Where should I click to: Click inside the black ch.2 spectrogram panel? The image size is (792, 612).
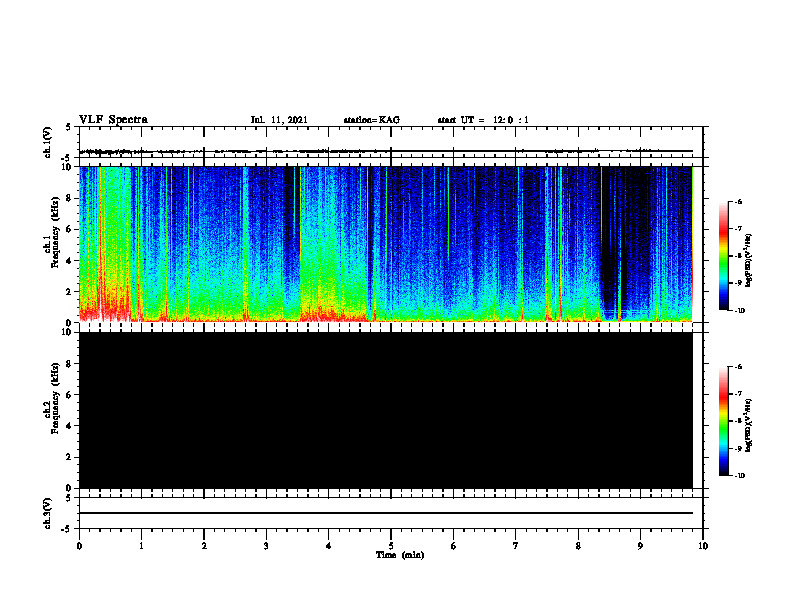click(386, 410)
